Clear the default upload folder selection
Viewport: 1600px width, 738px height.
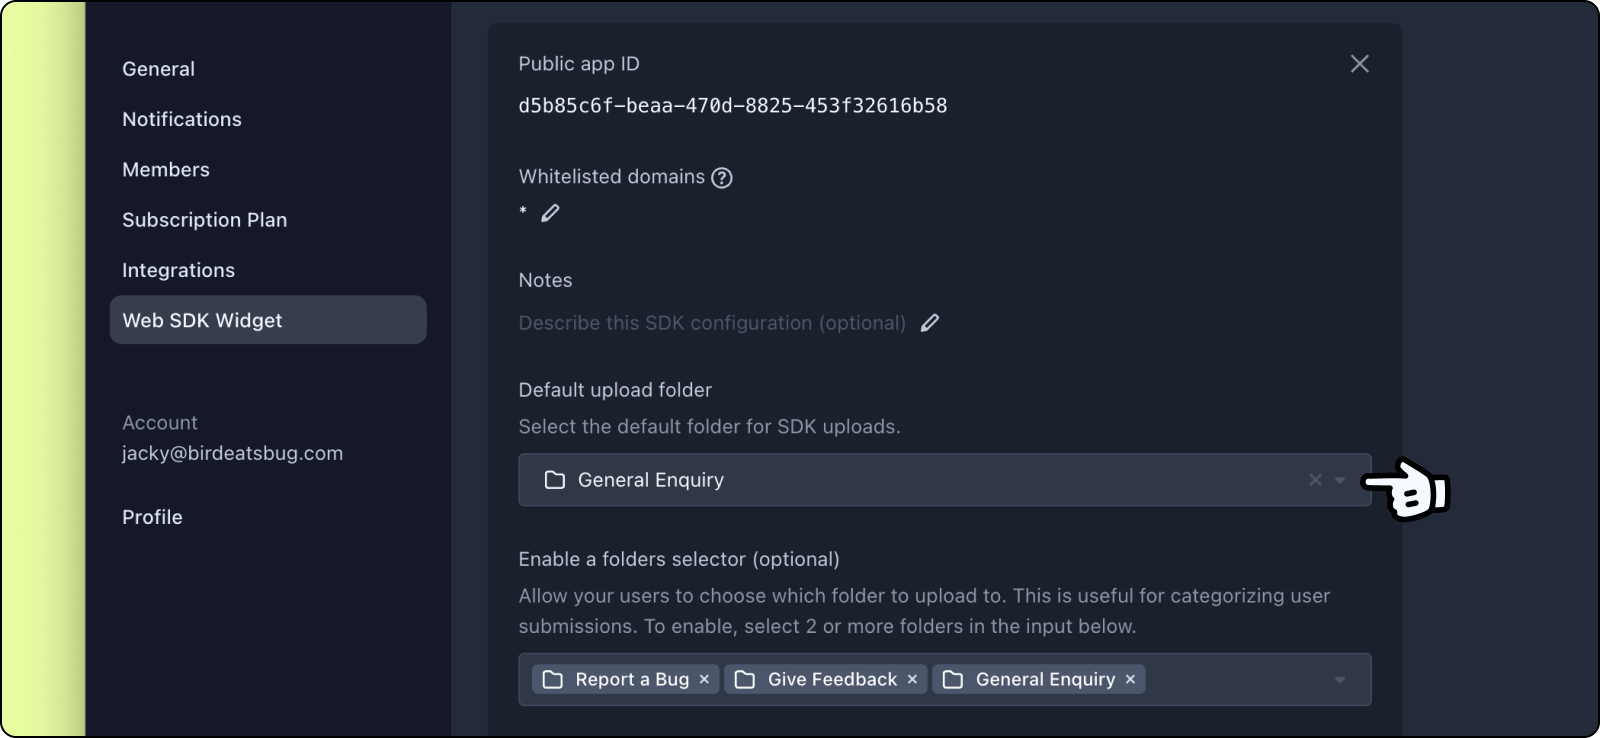[x=1314, y=480]
